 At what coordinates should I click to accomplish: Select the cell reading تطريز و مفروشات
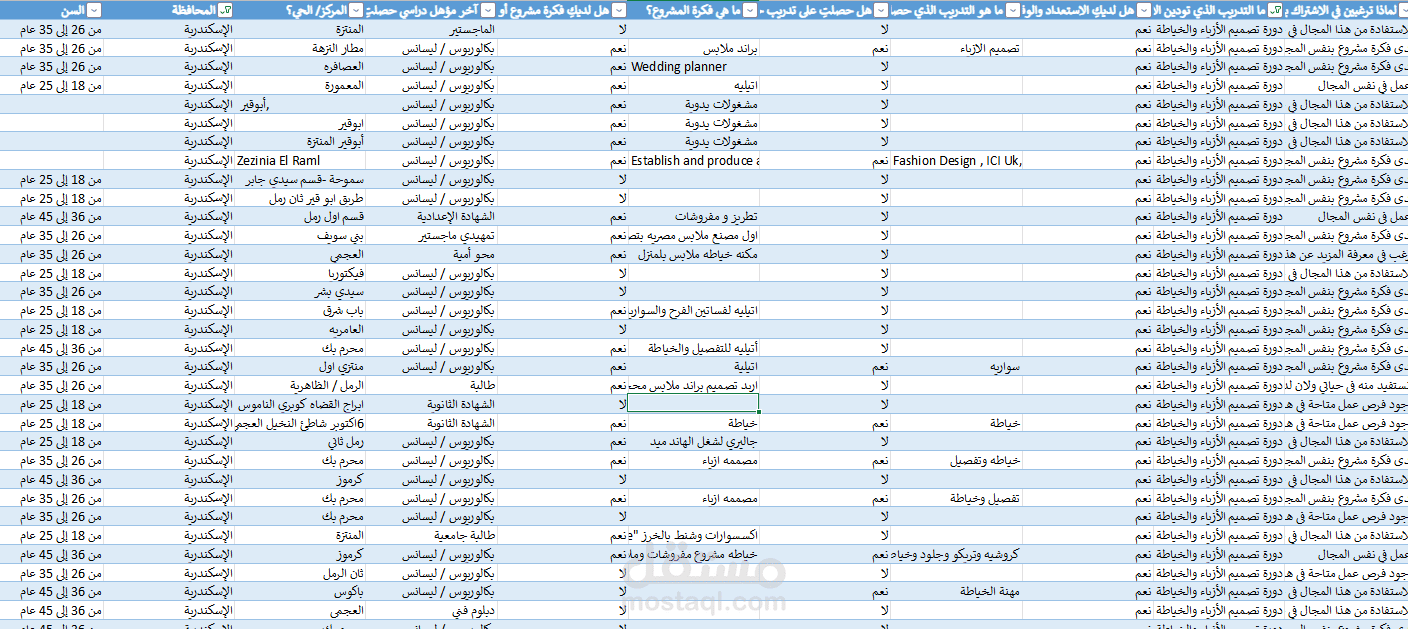pyautogui.click(x=694, y=217)
